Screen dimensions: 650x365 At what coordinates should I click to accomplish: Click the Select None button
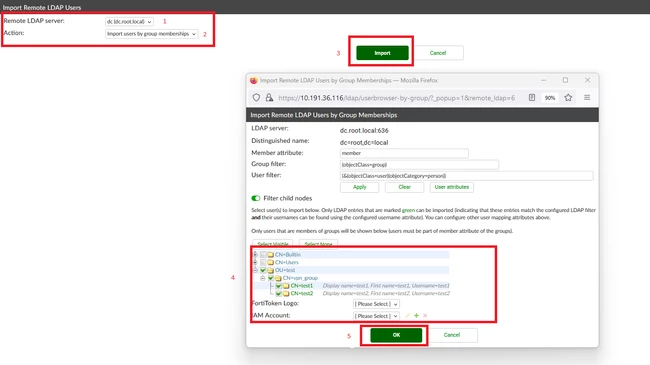[x=318, y=244]
